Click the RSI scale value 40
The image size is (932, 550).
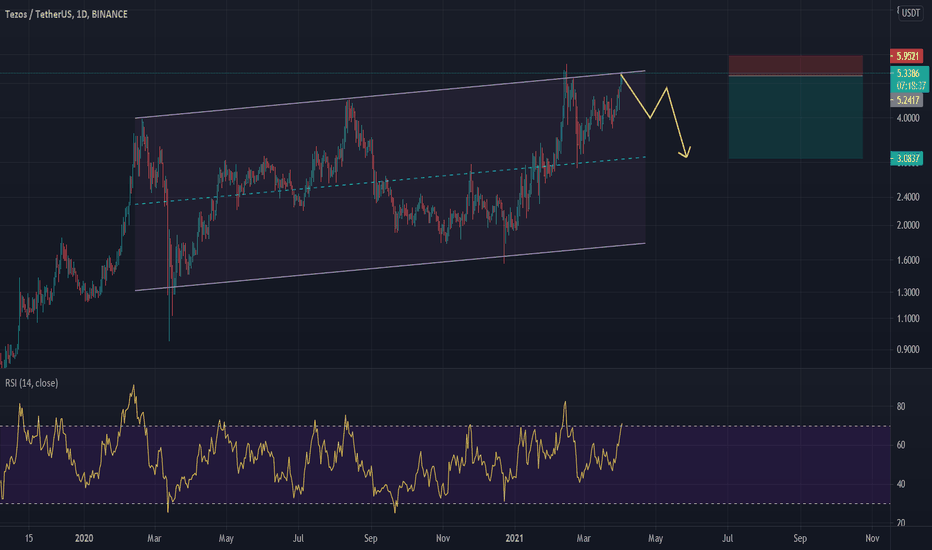(900, 484)
